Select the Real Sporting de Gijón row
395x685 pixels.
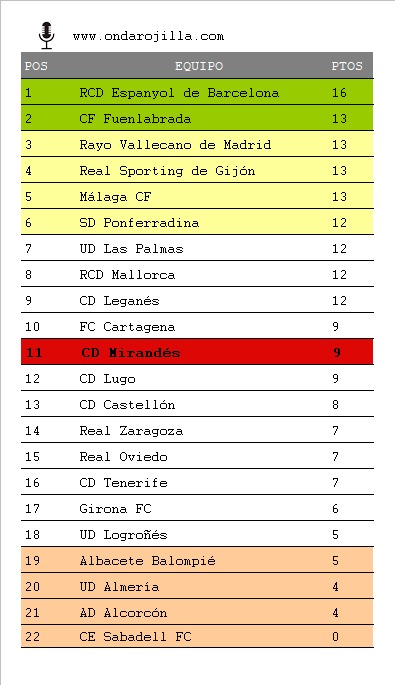pos(197,170)
